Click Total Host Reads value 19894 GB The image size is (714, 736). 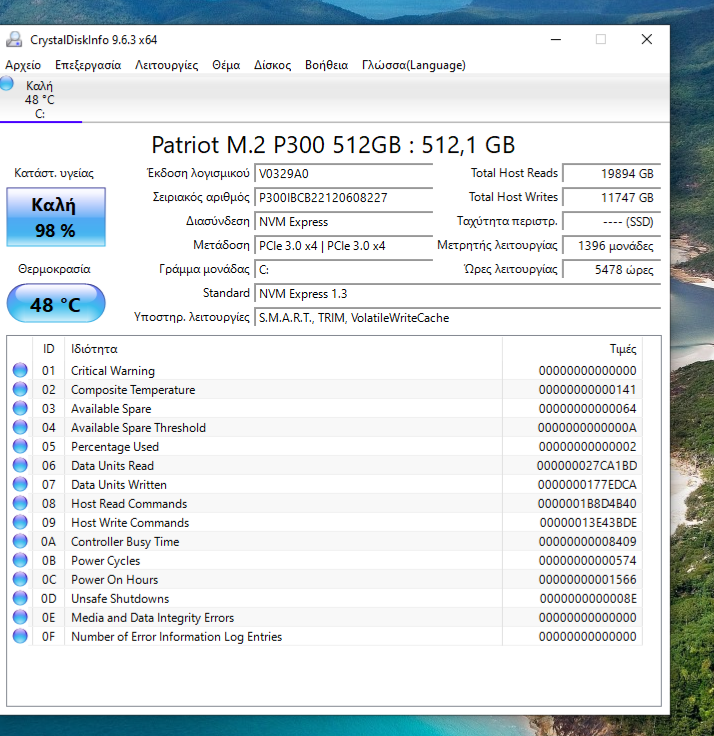click(x=612, y=174)
